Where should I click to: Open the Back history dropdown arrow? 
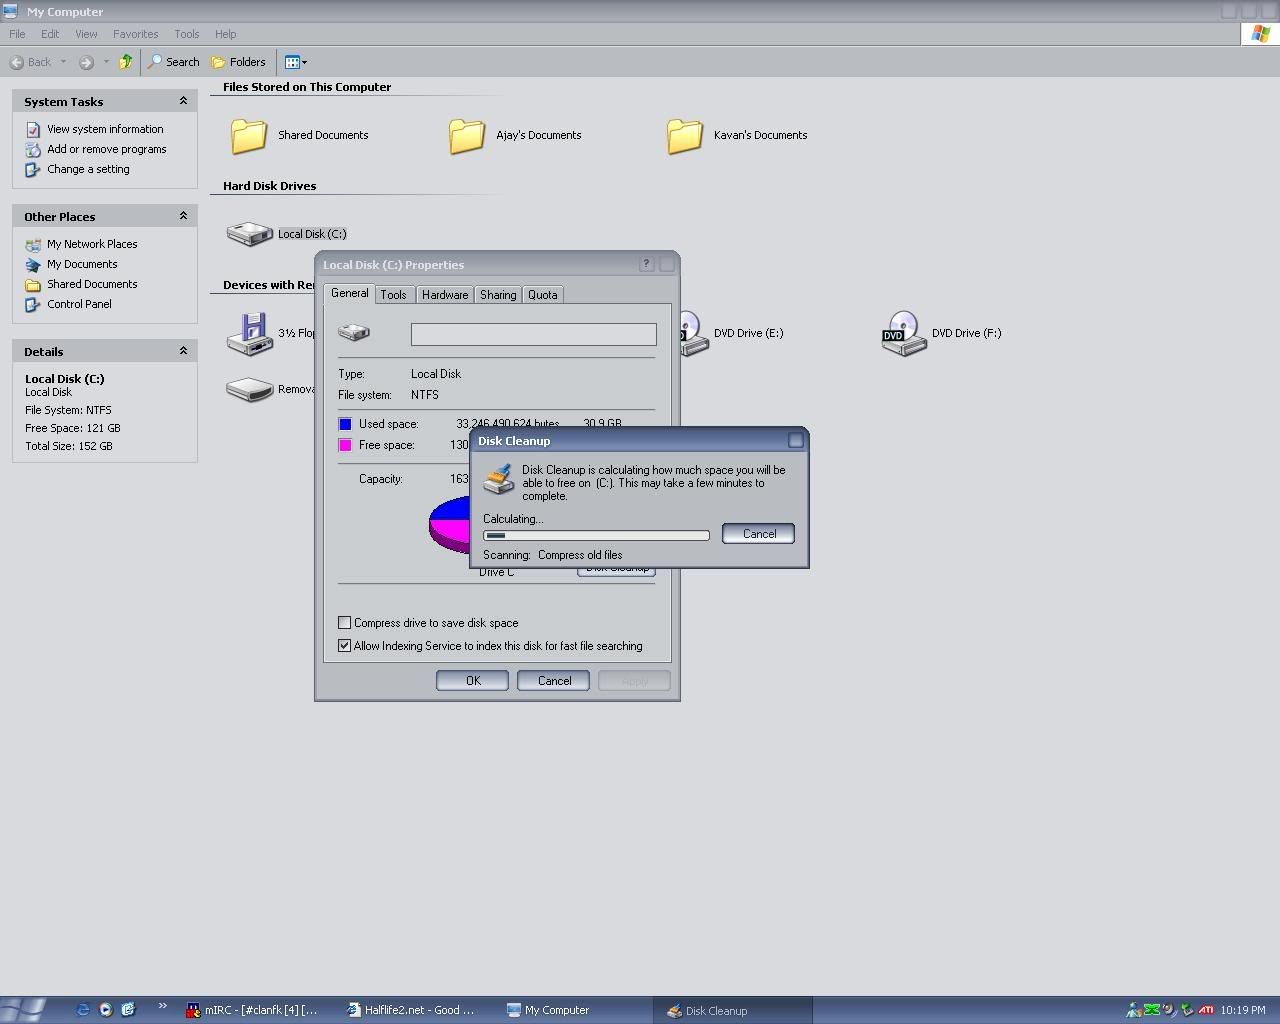[63, 62]
